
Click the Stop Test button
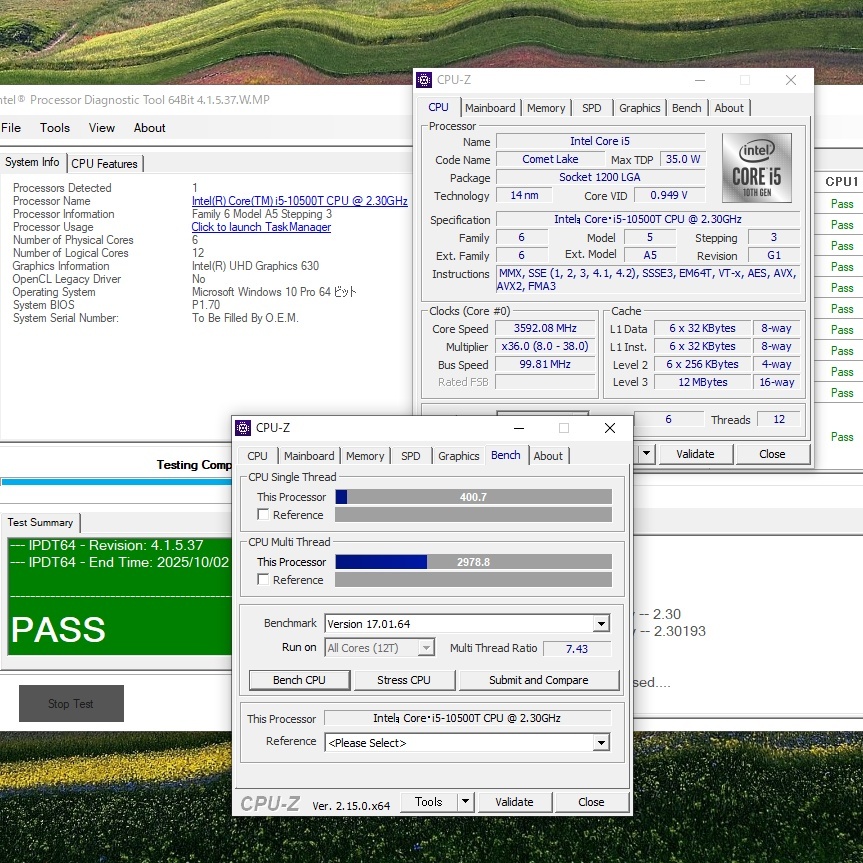[x=71, y=704]
